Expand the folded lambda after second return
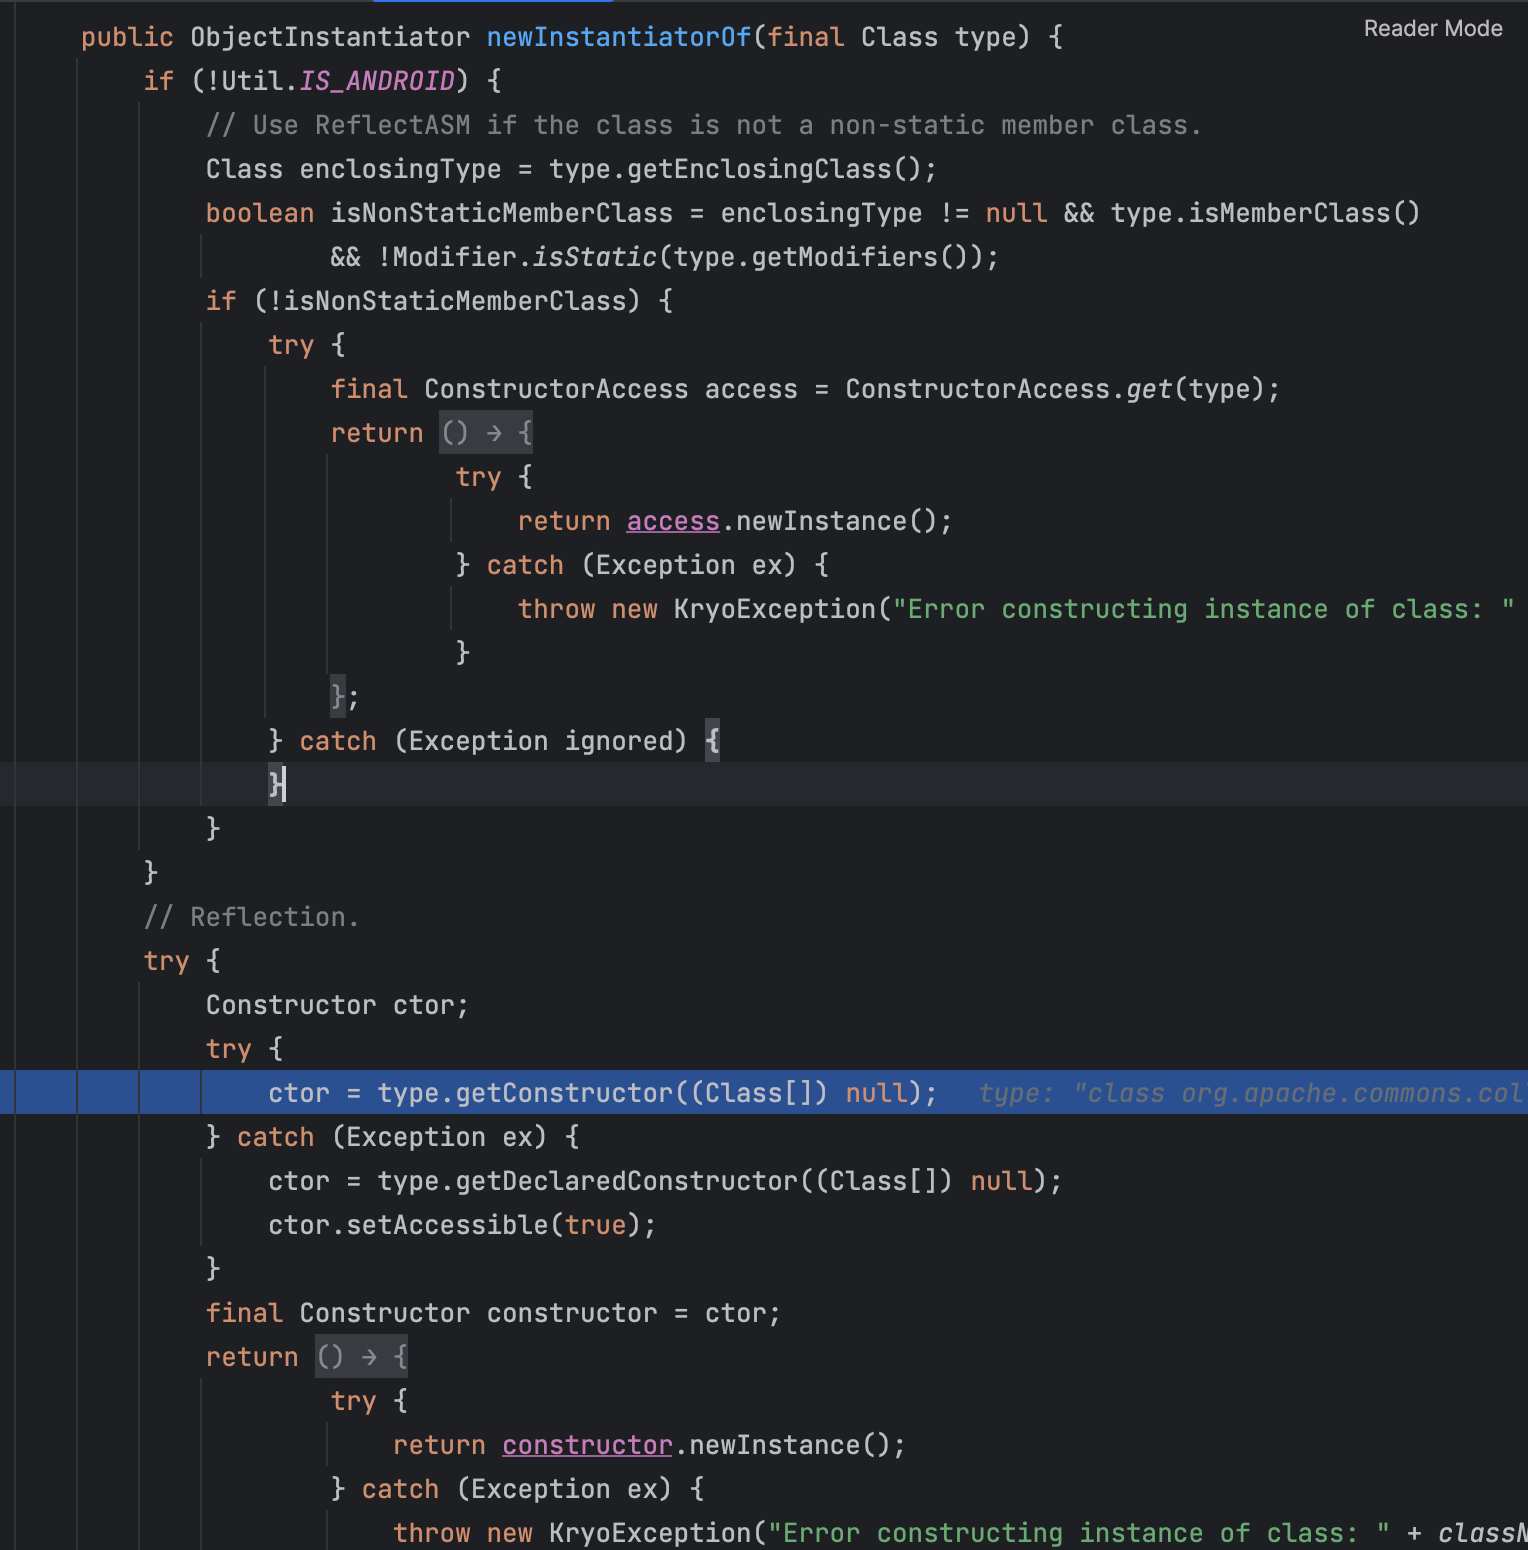 361,1357
